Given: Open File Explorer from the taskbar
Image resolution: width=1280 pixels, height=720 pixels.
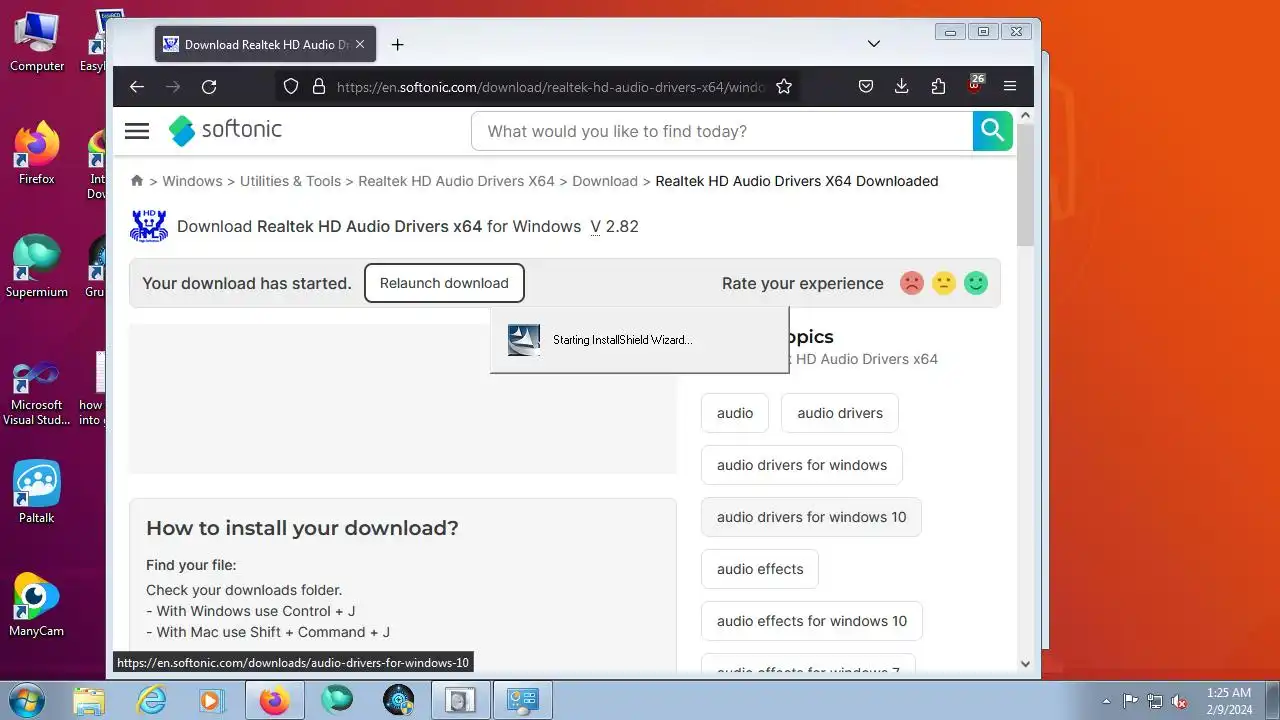Looking at the screenshot, I should coord(88,700).
